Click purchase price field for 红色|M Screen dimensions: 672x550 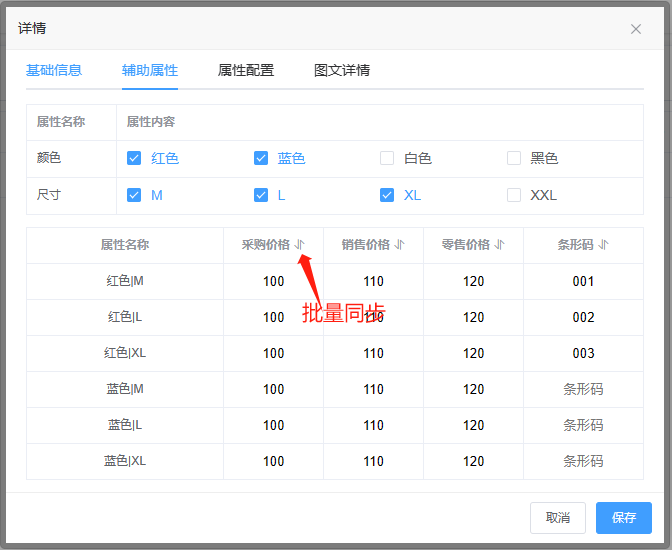pyautogui.click(x=274, y=281)
